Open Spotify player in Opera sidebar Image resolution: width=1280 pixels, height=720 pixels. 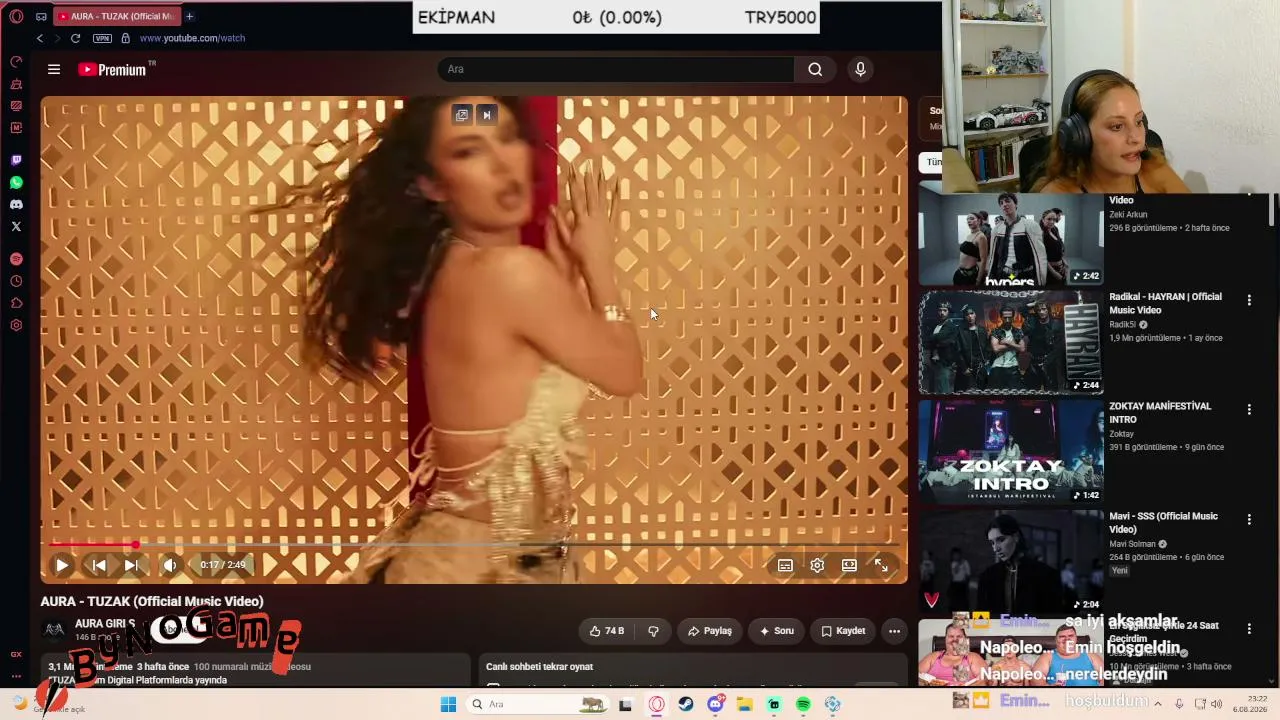[16, 259]
